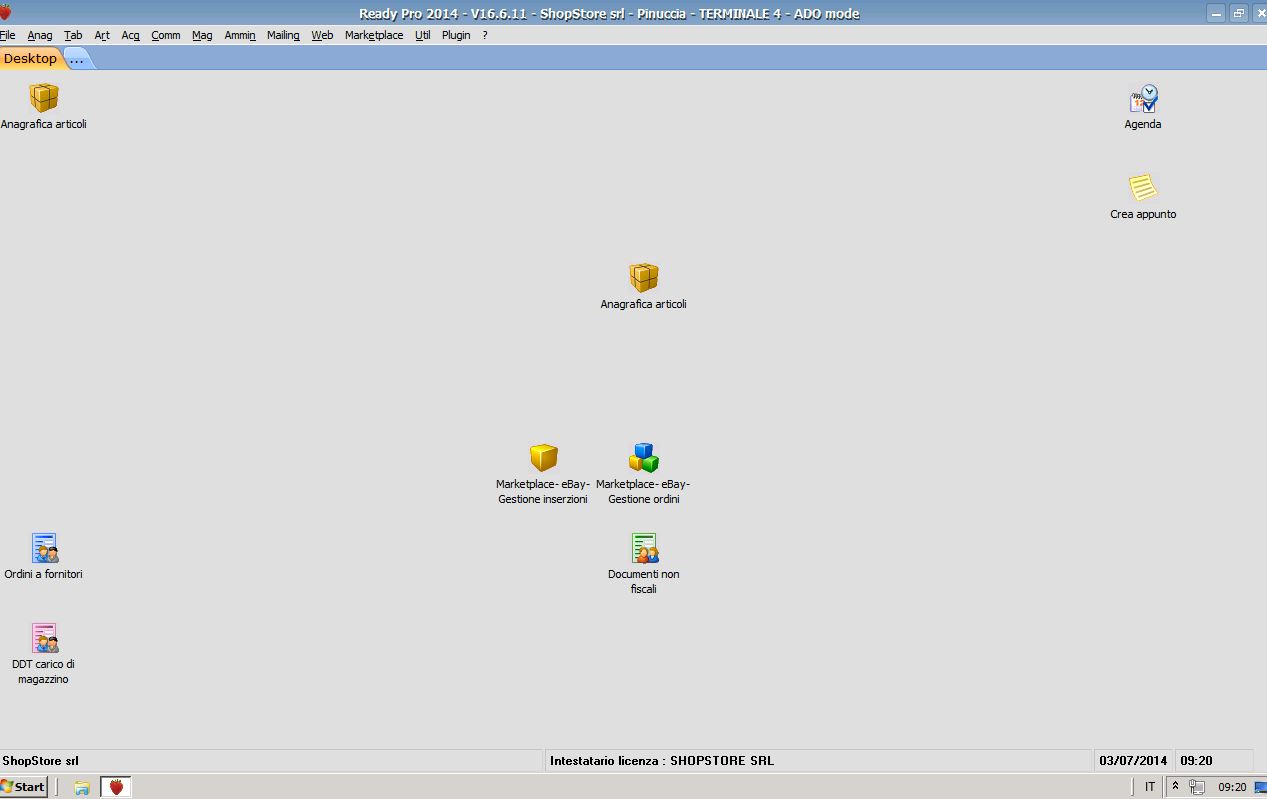Click the Ready Pro strawberry taskbar button
This screenshot has height=799, width=1267.
click(116, 787)
